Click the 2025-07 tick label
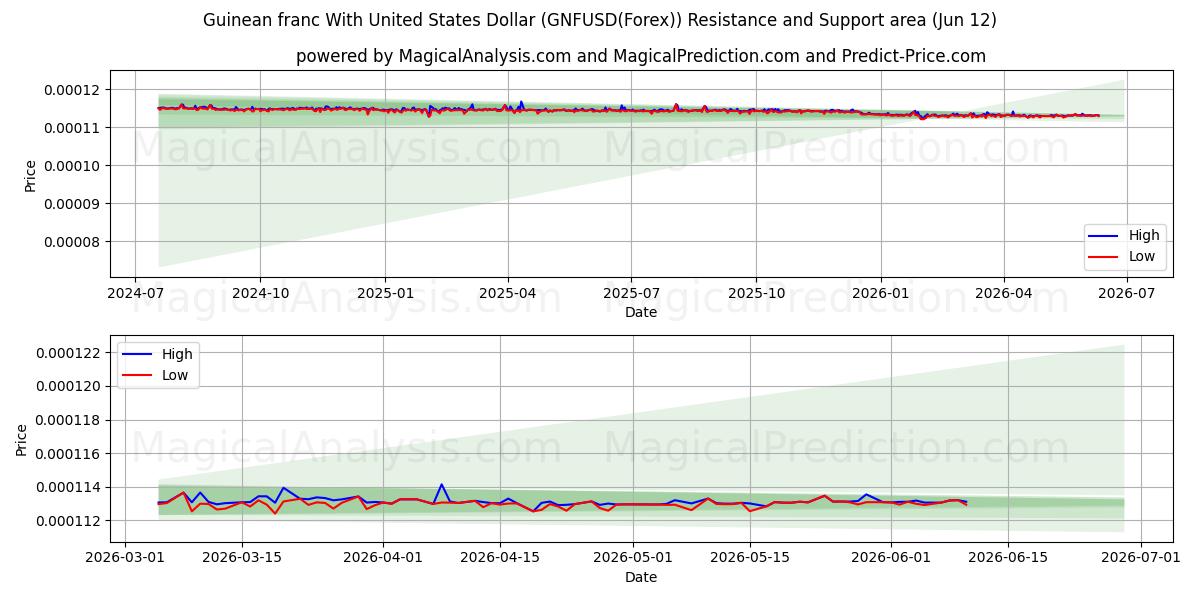 point(631,293)
